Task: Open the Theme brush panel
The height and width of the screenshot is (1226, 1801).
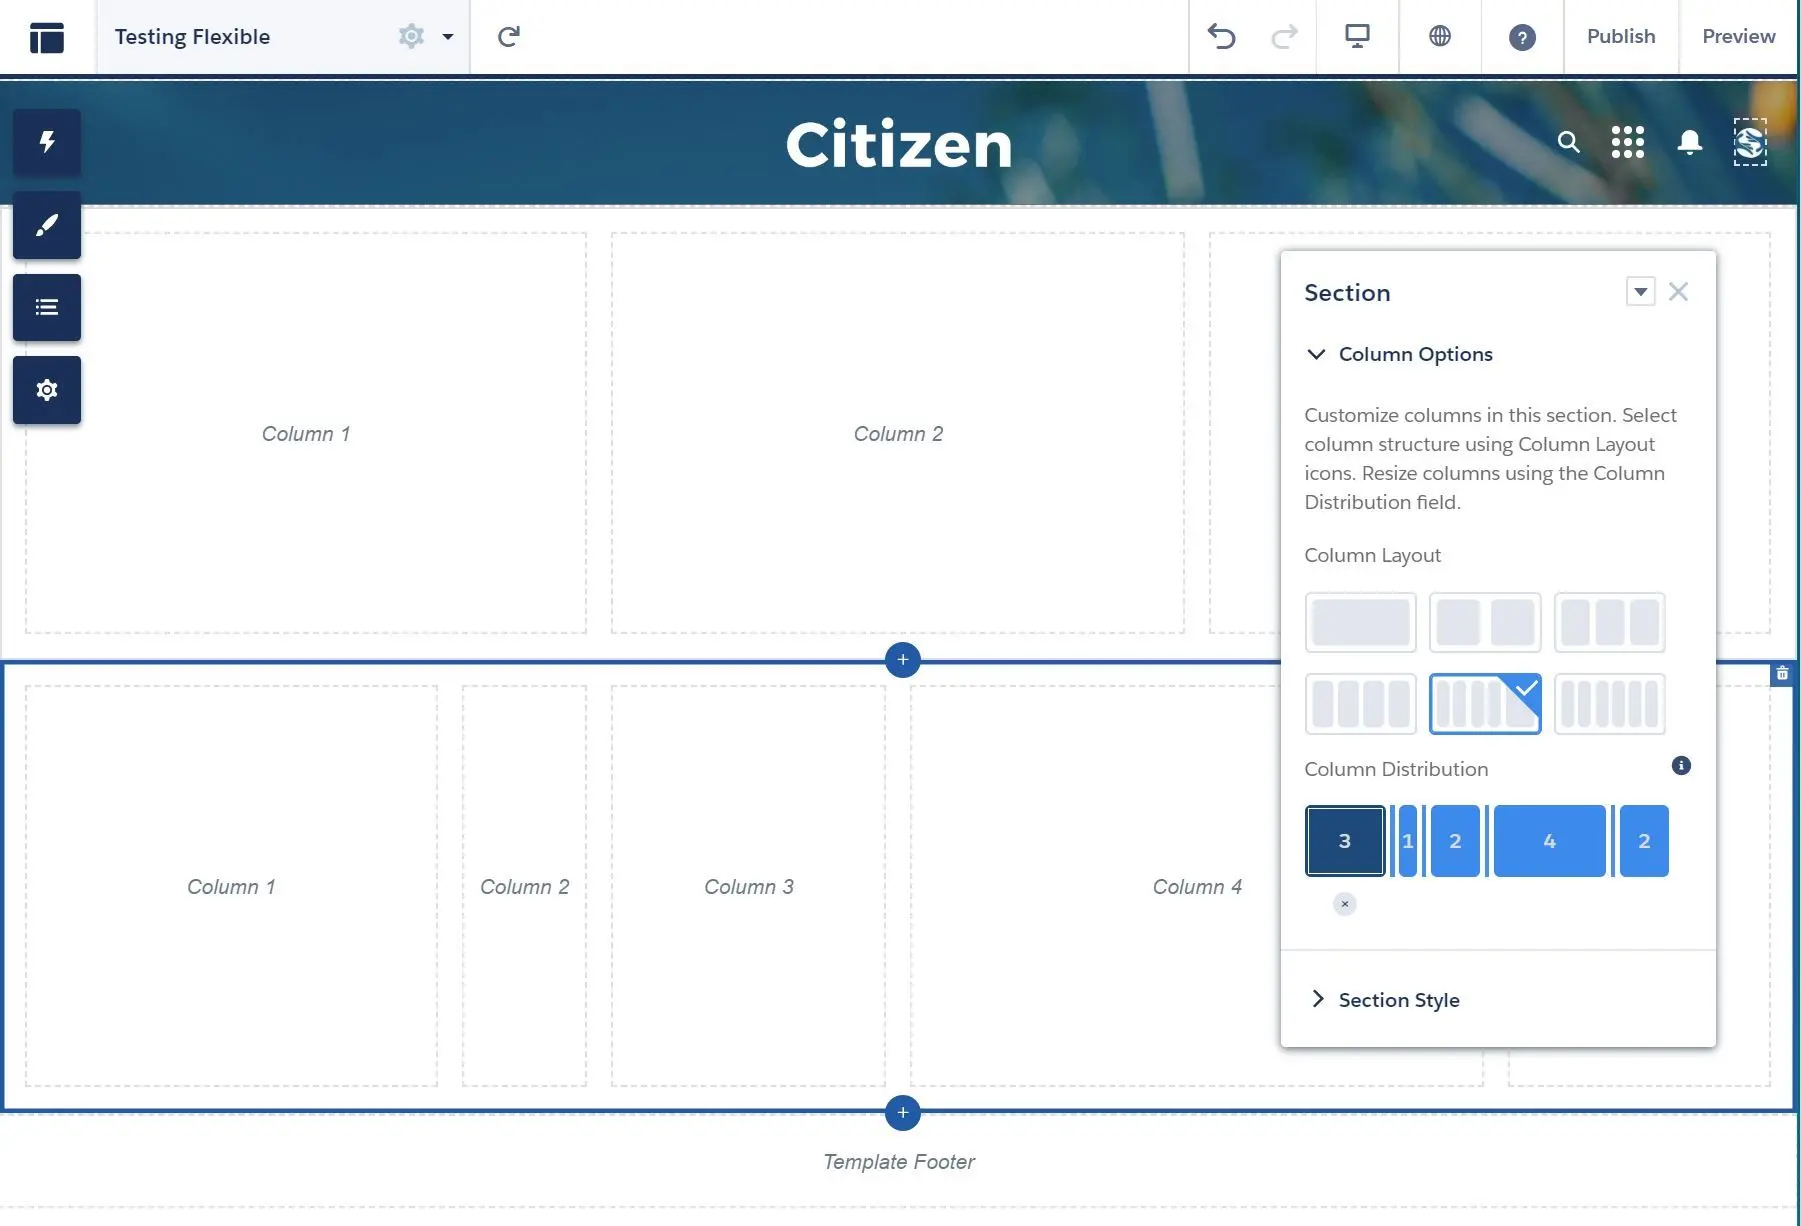Action: coord(47,225)
